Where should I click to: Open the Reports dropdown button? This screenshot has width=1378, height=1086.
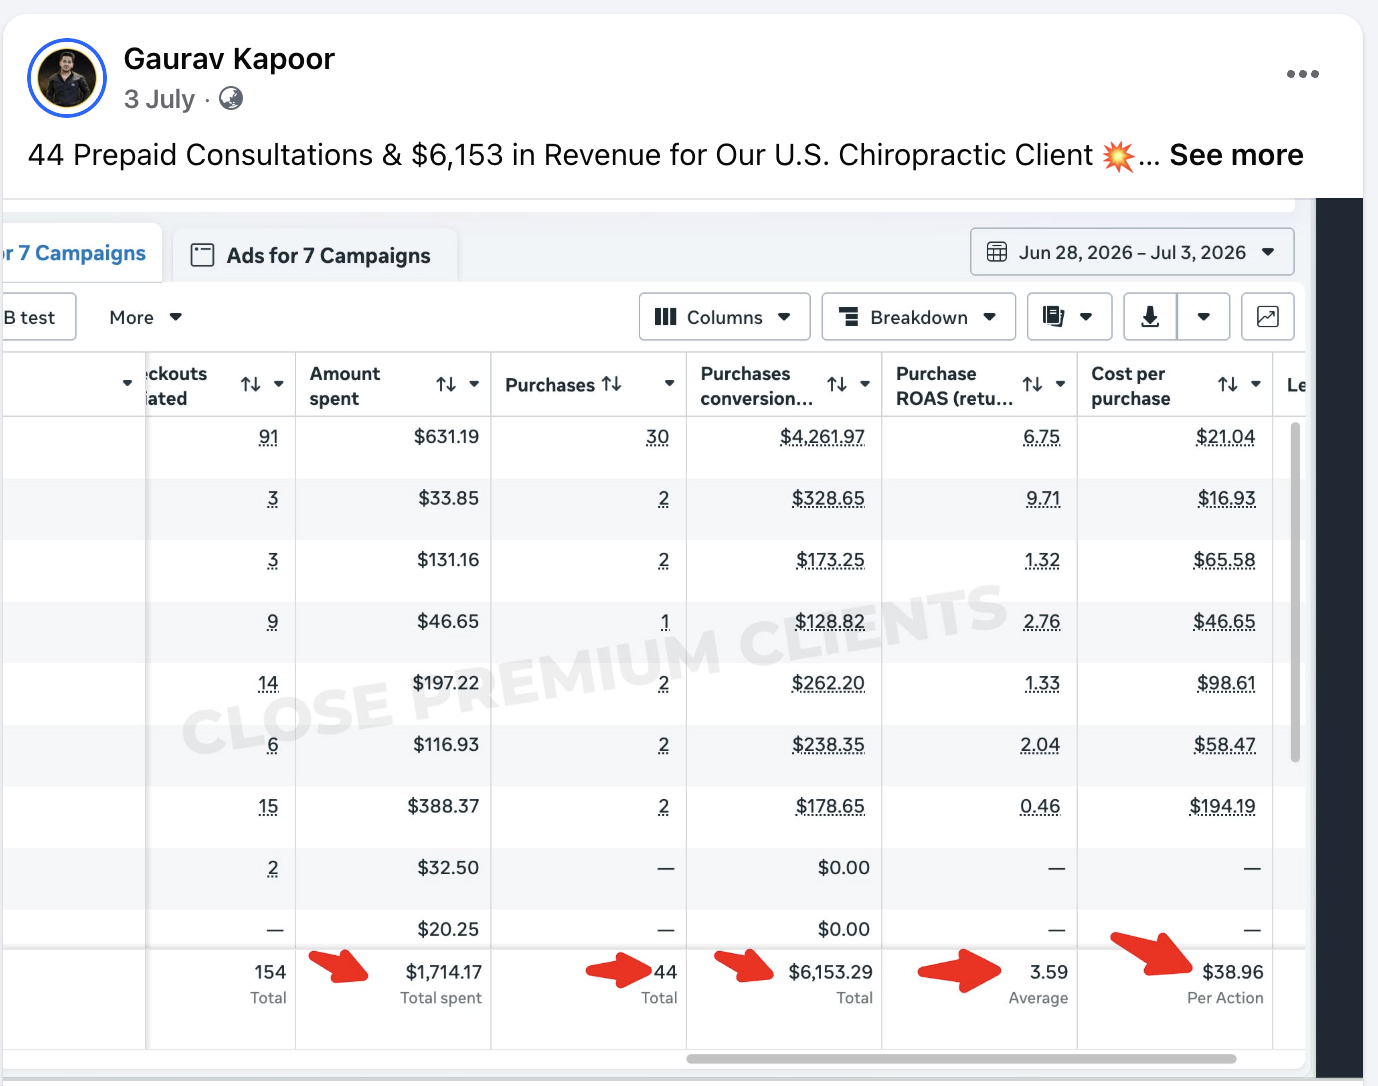1069,317
